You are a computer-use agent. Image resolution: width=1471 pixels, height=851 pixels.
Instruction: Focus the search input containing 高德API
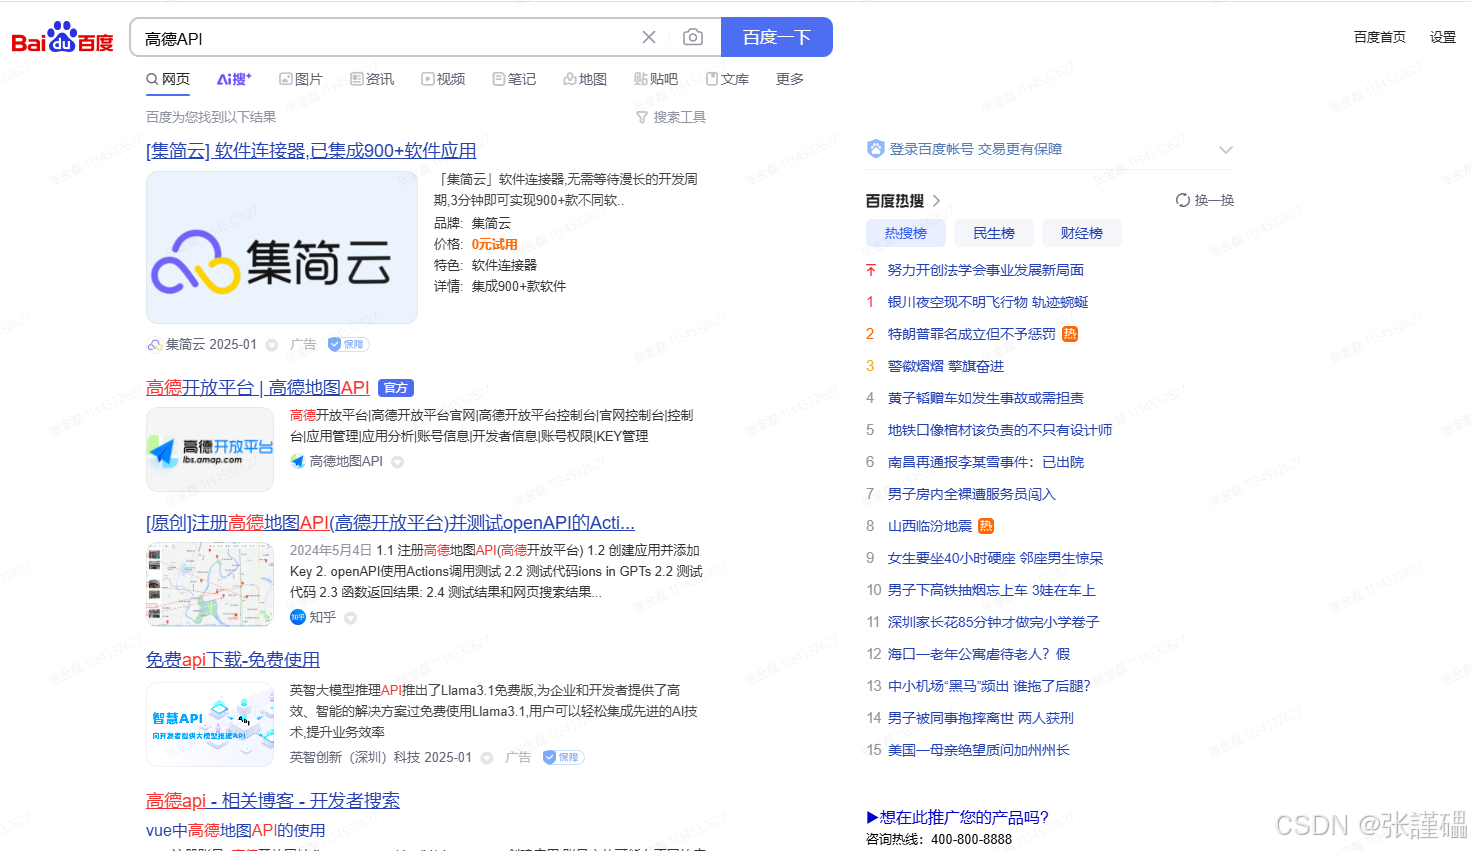385,38
